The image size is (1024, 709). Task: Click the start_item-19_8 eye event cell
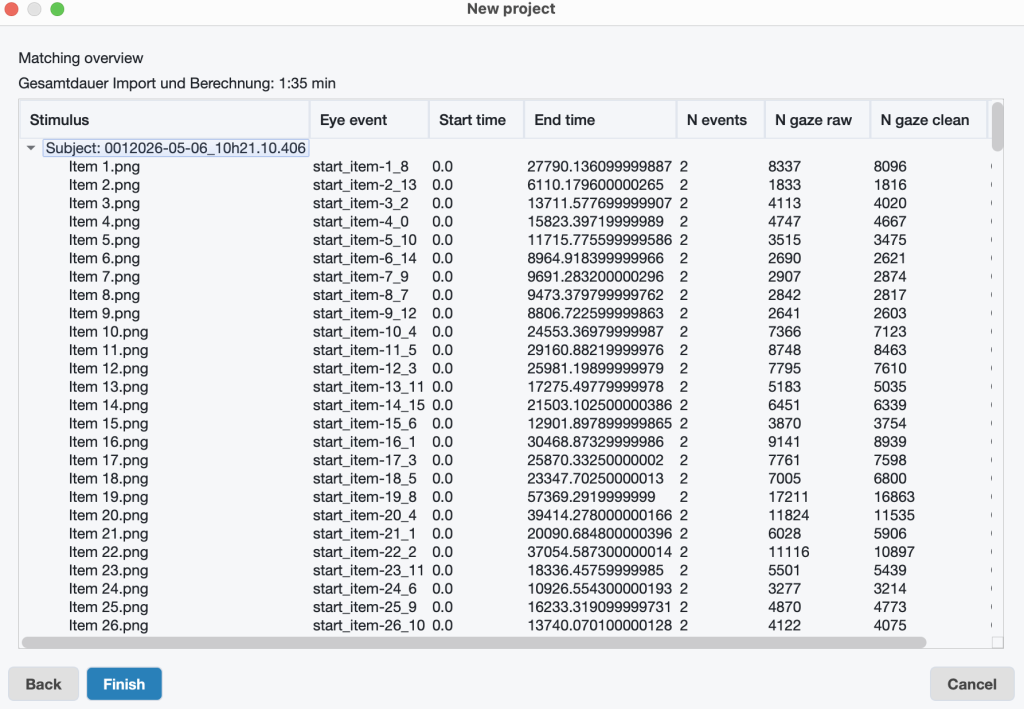(364, 496)
